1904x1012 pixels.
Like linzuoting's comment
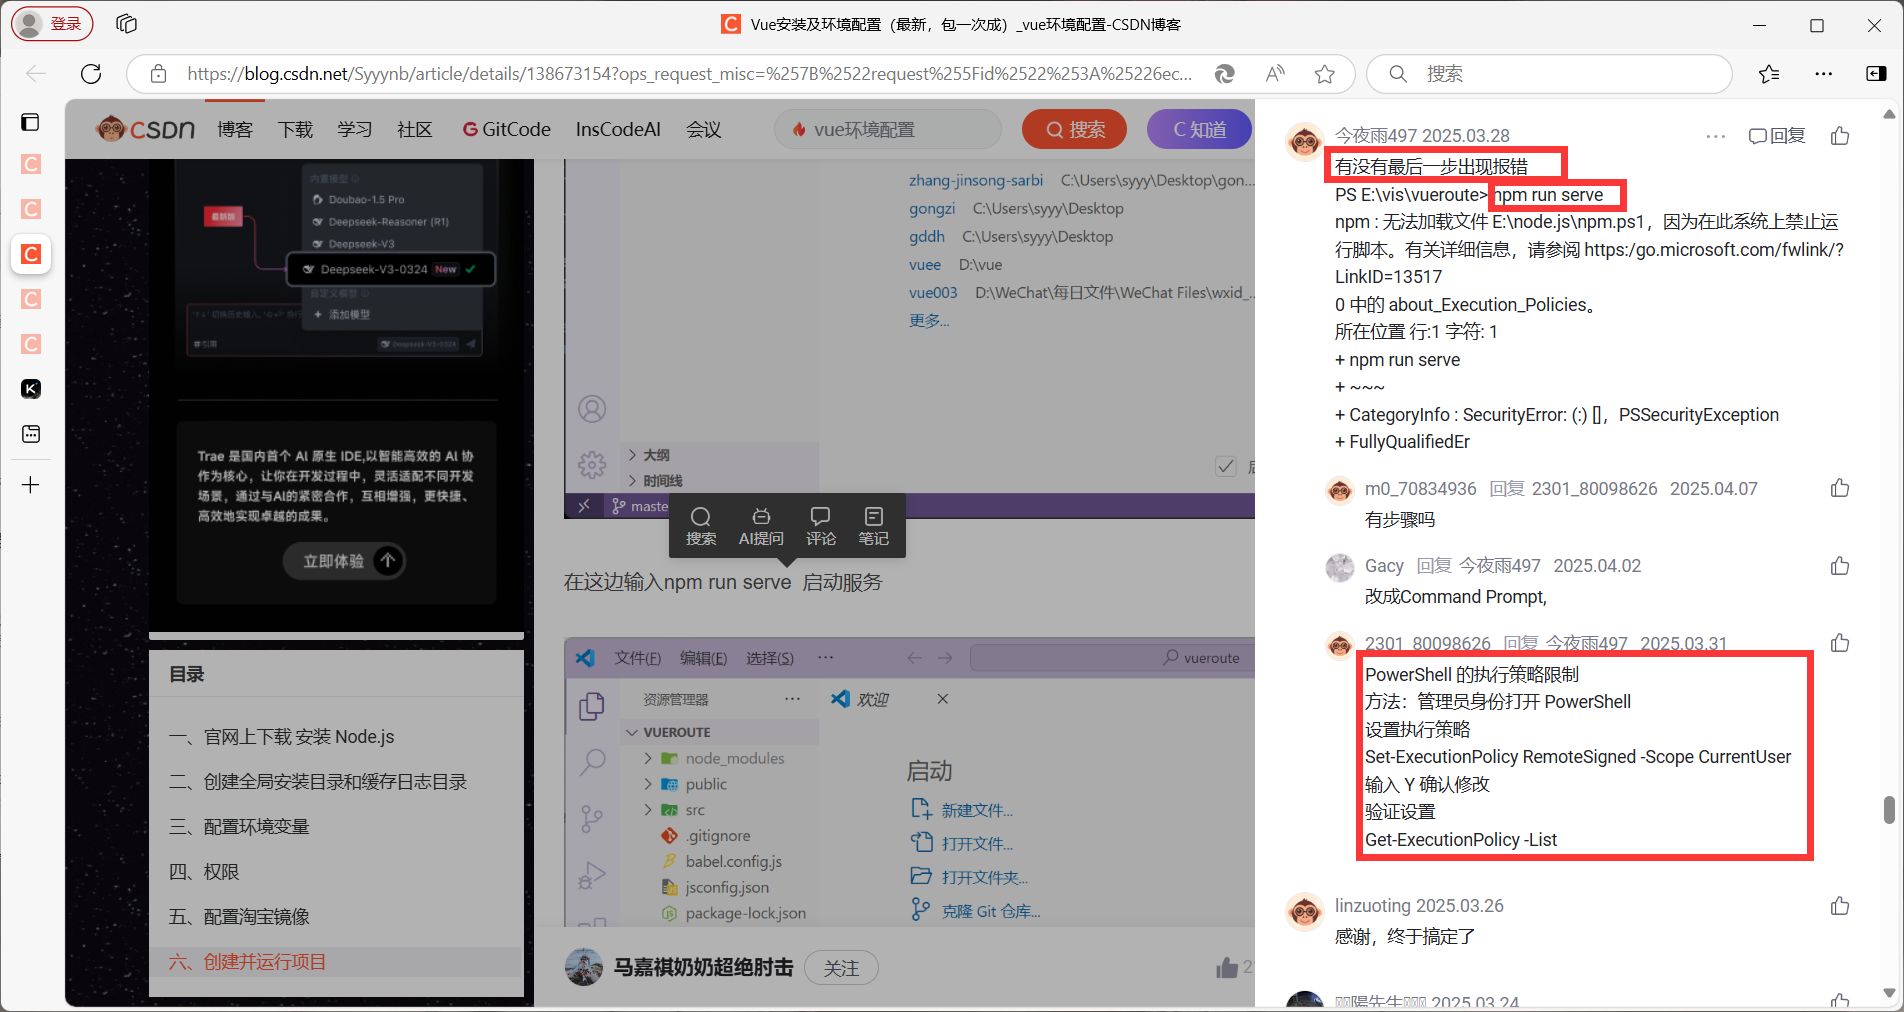pos(1840,906)
